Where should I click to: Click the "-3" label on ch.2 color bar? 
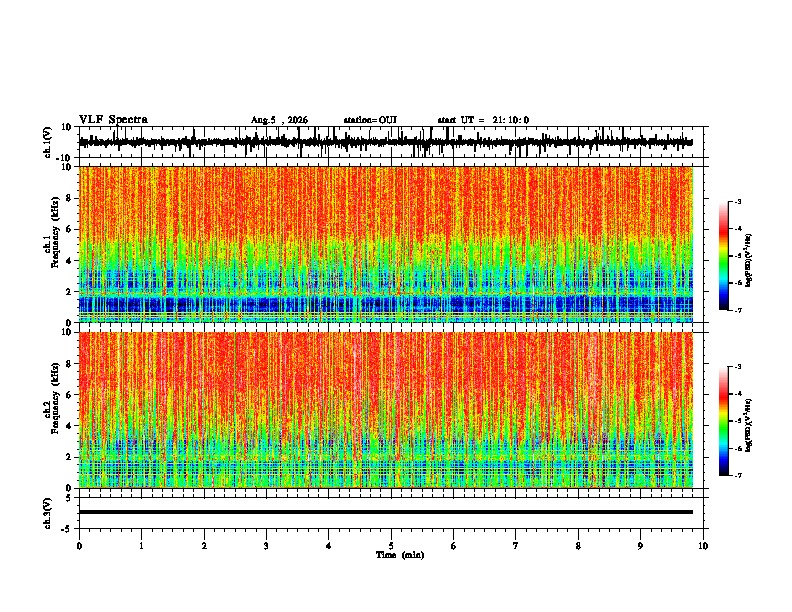click(737, 367)
